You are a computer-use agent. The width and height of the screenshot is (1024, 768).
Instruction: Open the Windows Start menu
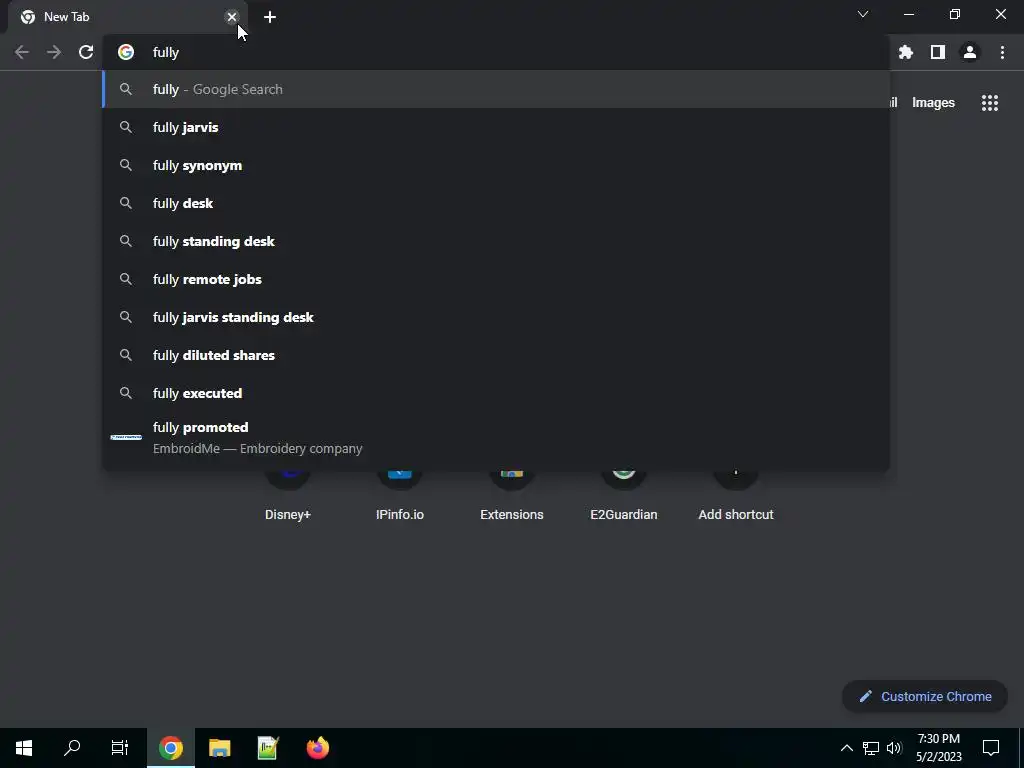(x=24, y=748)
